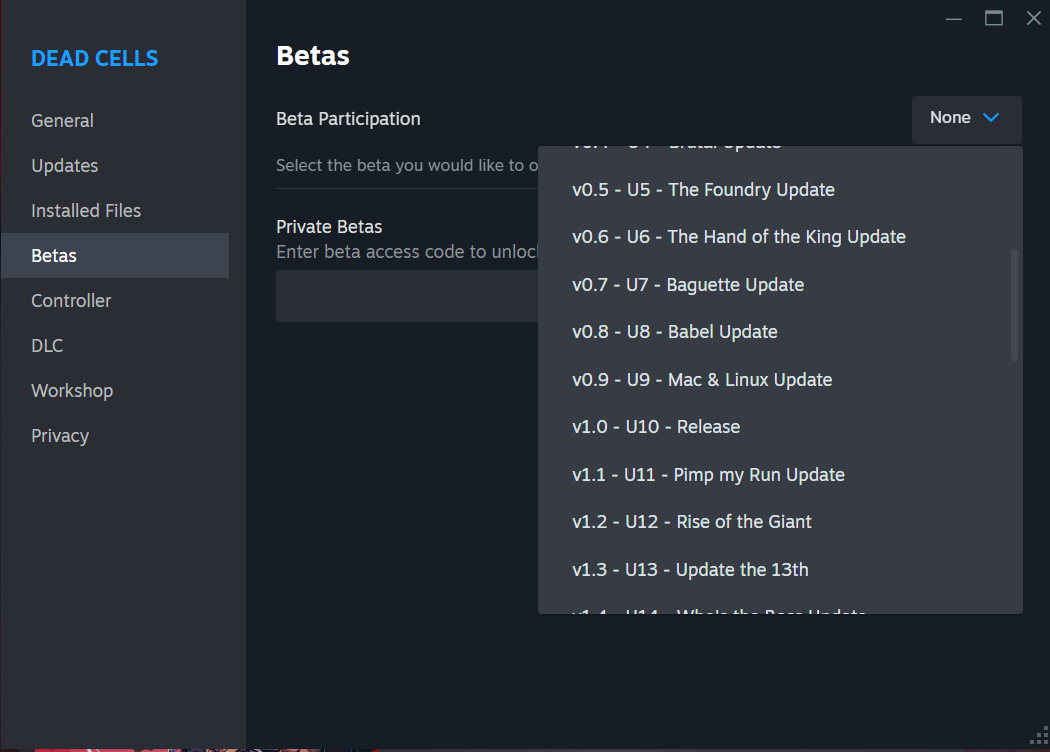The image size is (1050, 752).
Task: Click the blue dropdown chevron arrow
Action: tap(991, 118)
